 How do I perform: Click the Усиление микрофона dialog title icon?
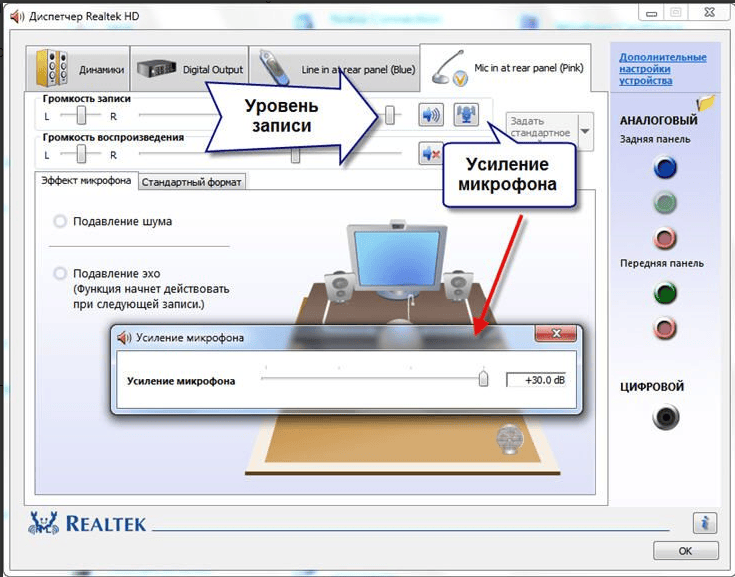[x=124, y=337]
